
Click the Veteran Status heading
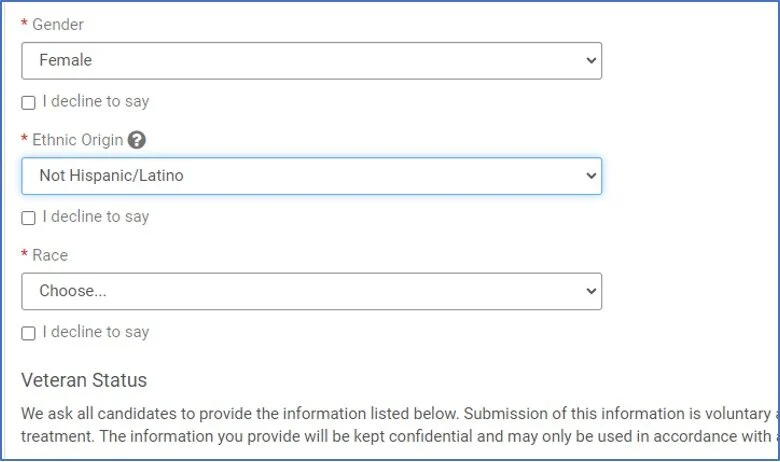click(84, 380)
